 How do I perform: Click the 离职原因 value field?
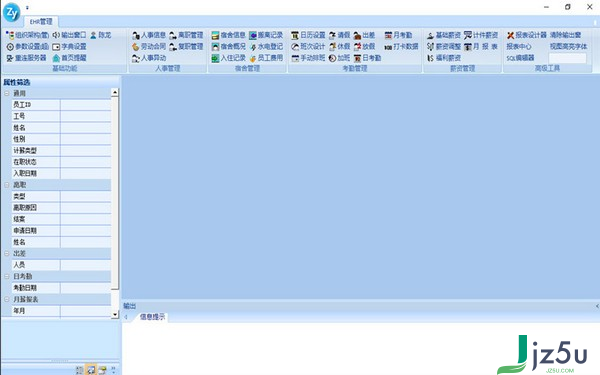[x=86, y=208]
